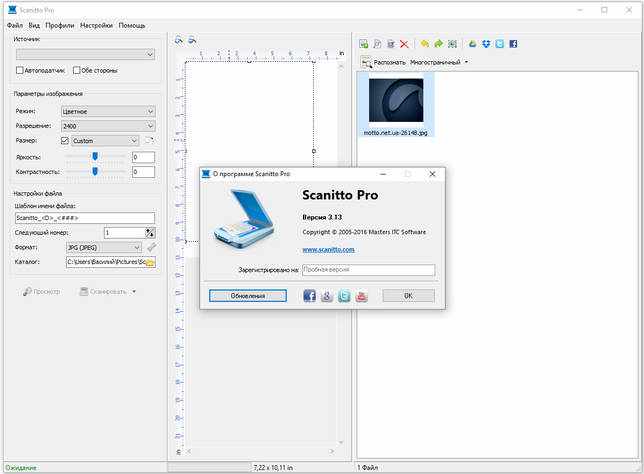This screenshot has height=474, width=644.
Task: Click the Facebook icon in the About dialog
Action: click(310, 296)
